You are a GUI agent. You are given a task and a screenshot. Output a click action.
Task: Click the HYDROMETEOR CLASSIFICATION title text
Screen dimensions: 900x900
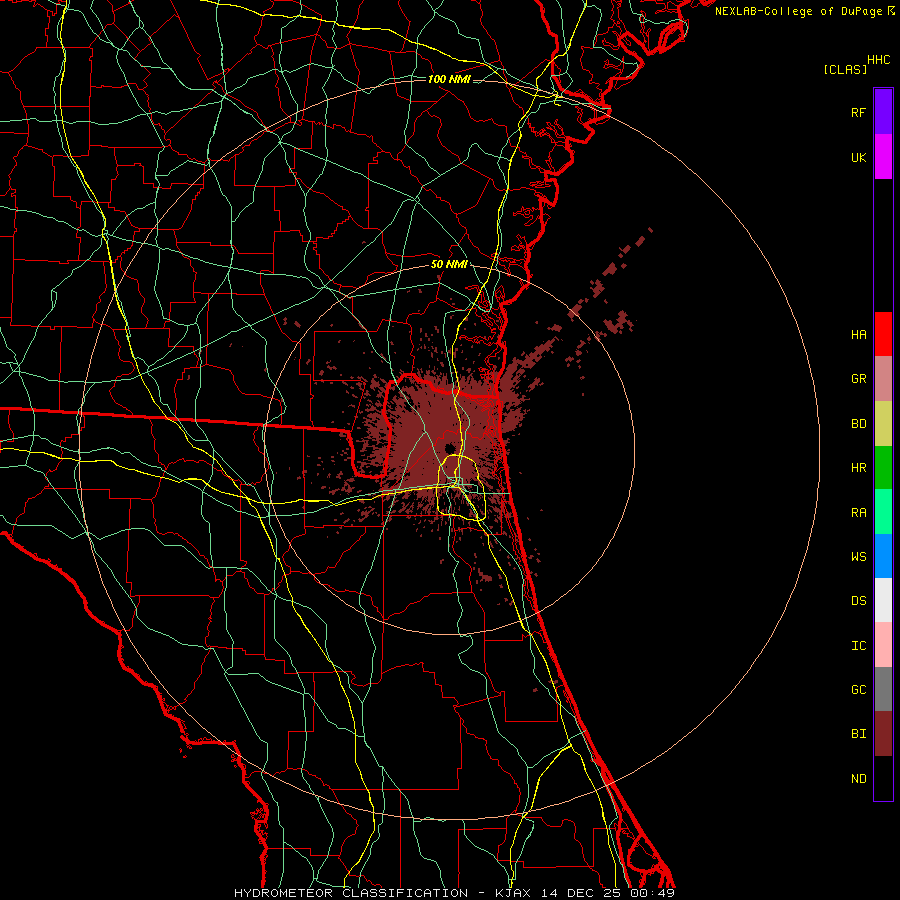(351, 893)
